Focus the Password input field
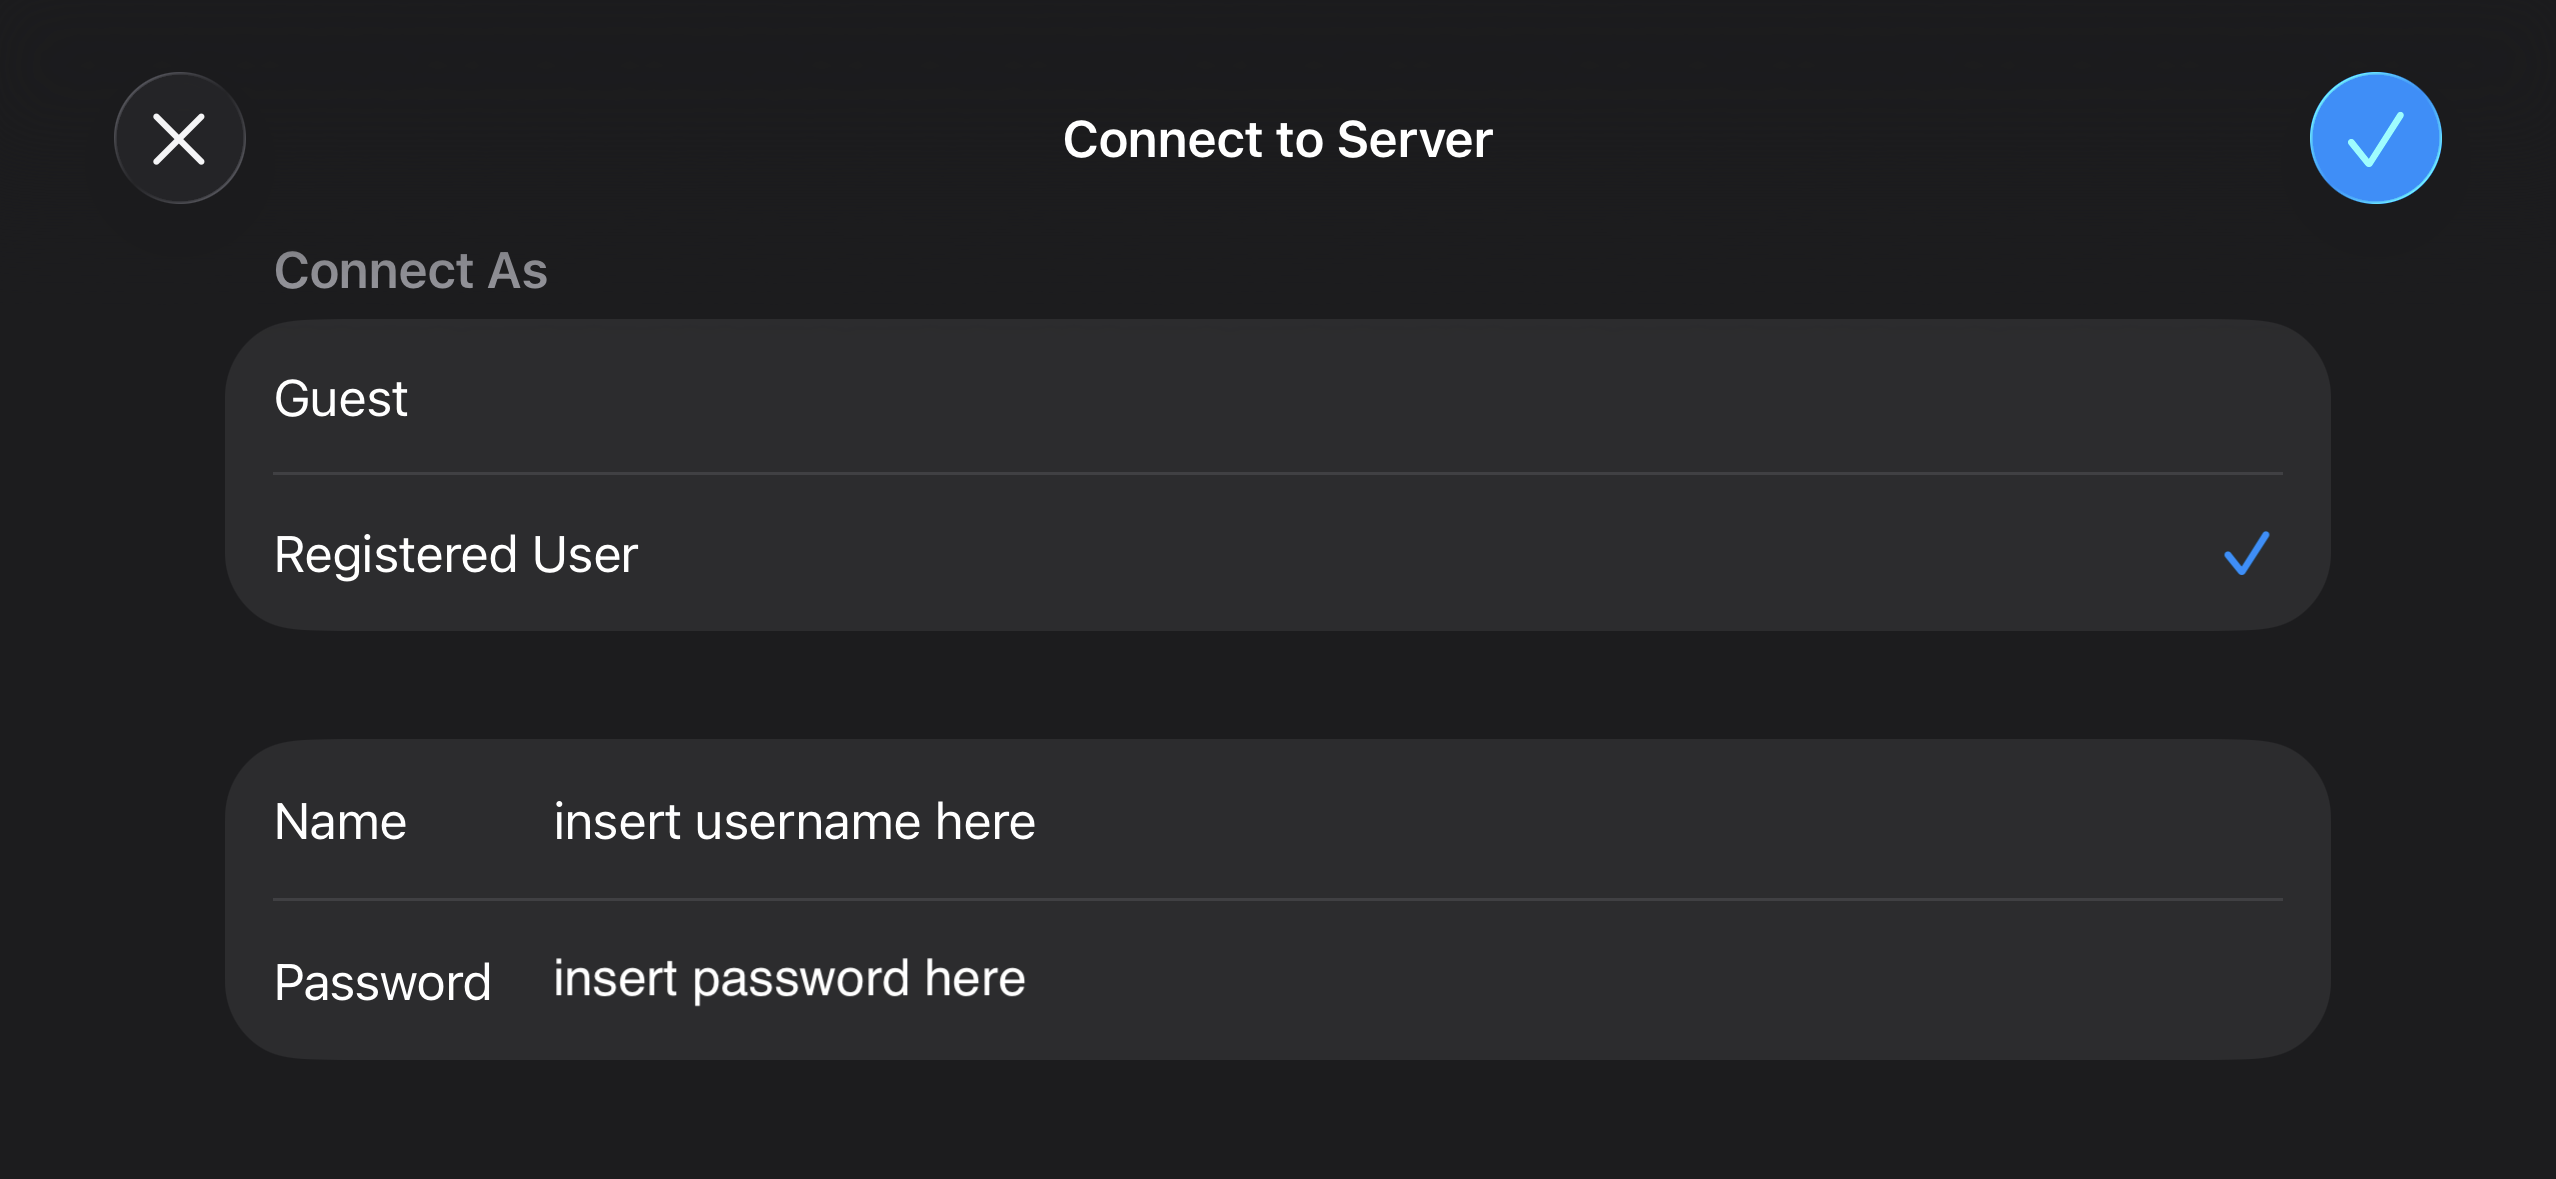Viewport: 2556px width, 1179px height. click(1400, 979)
